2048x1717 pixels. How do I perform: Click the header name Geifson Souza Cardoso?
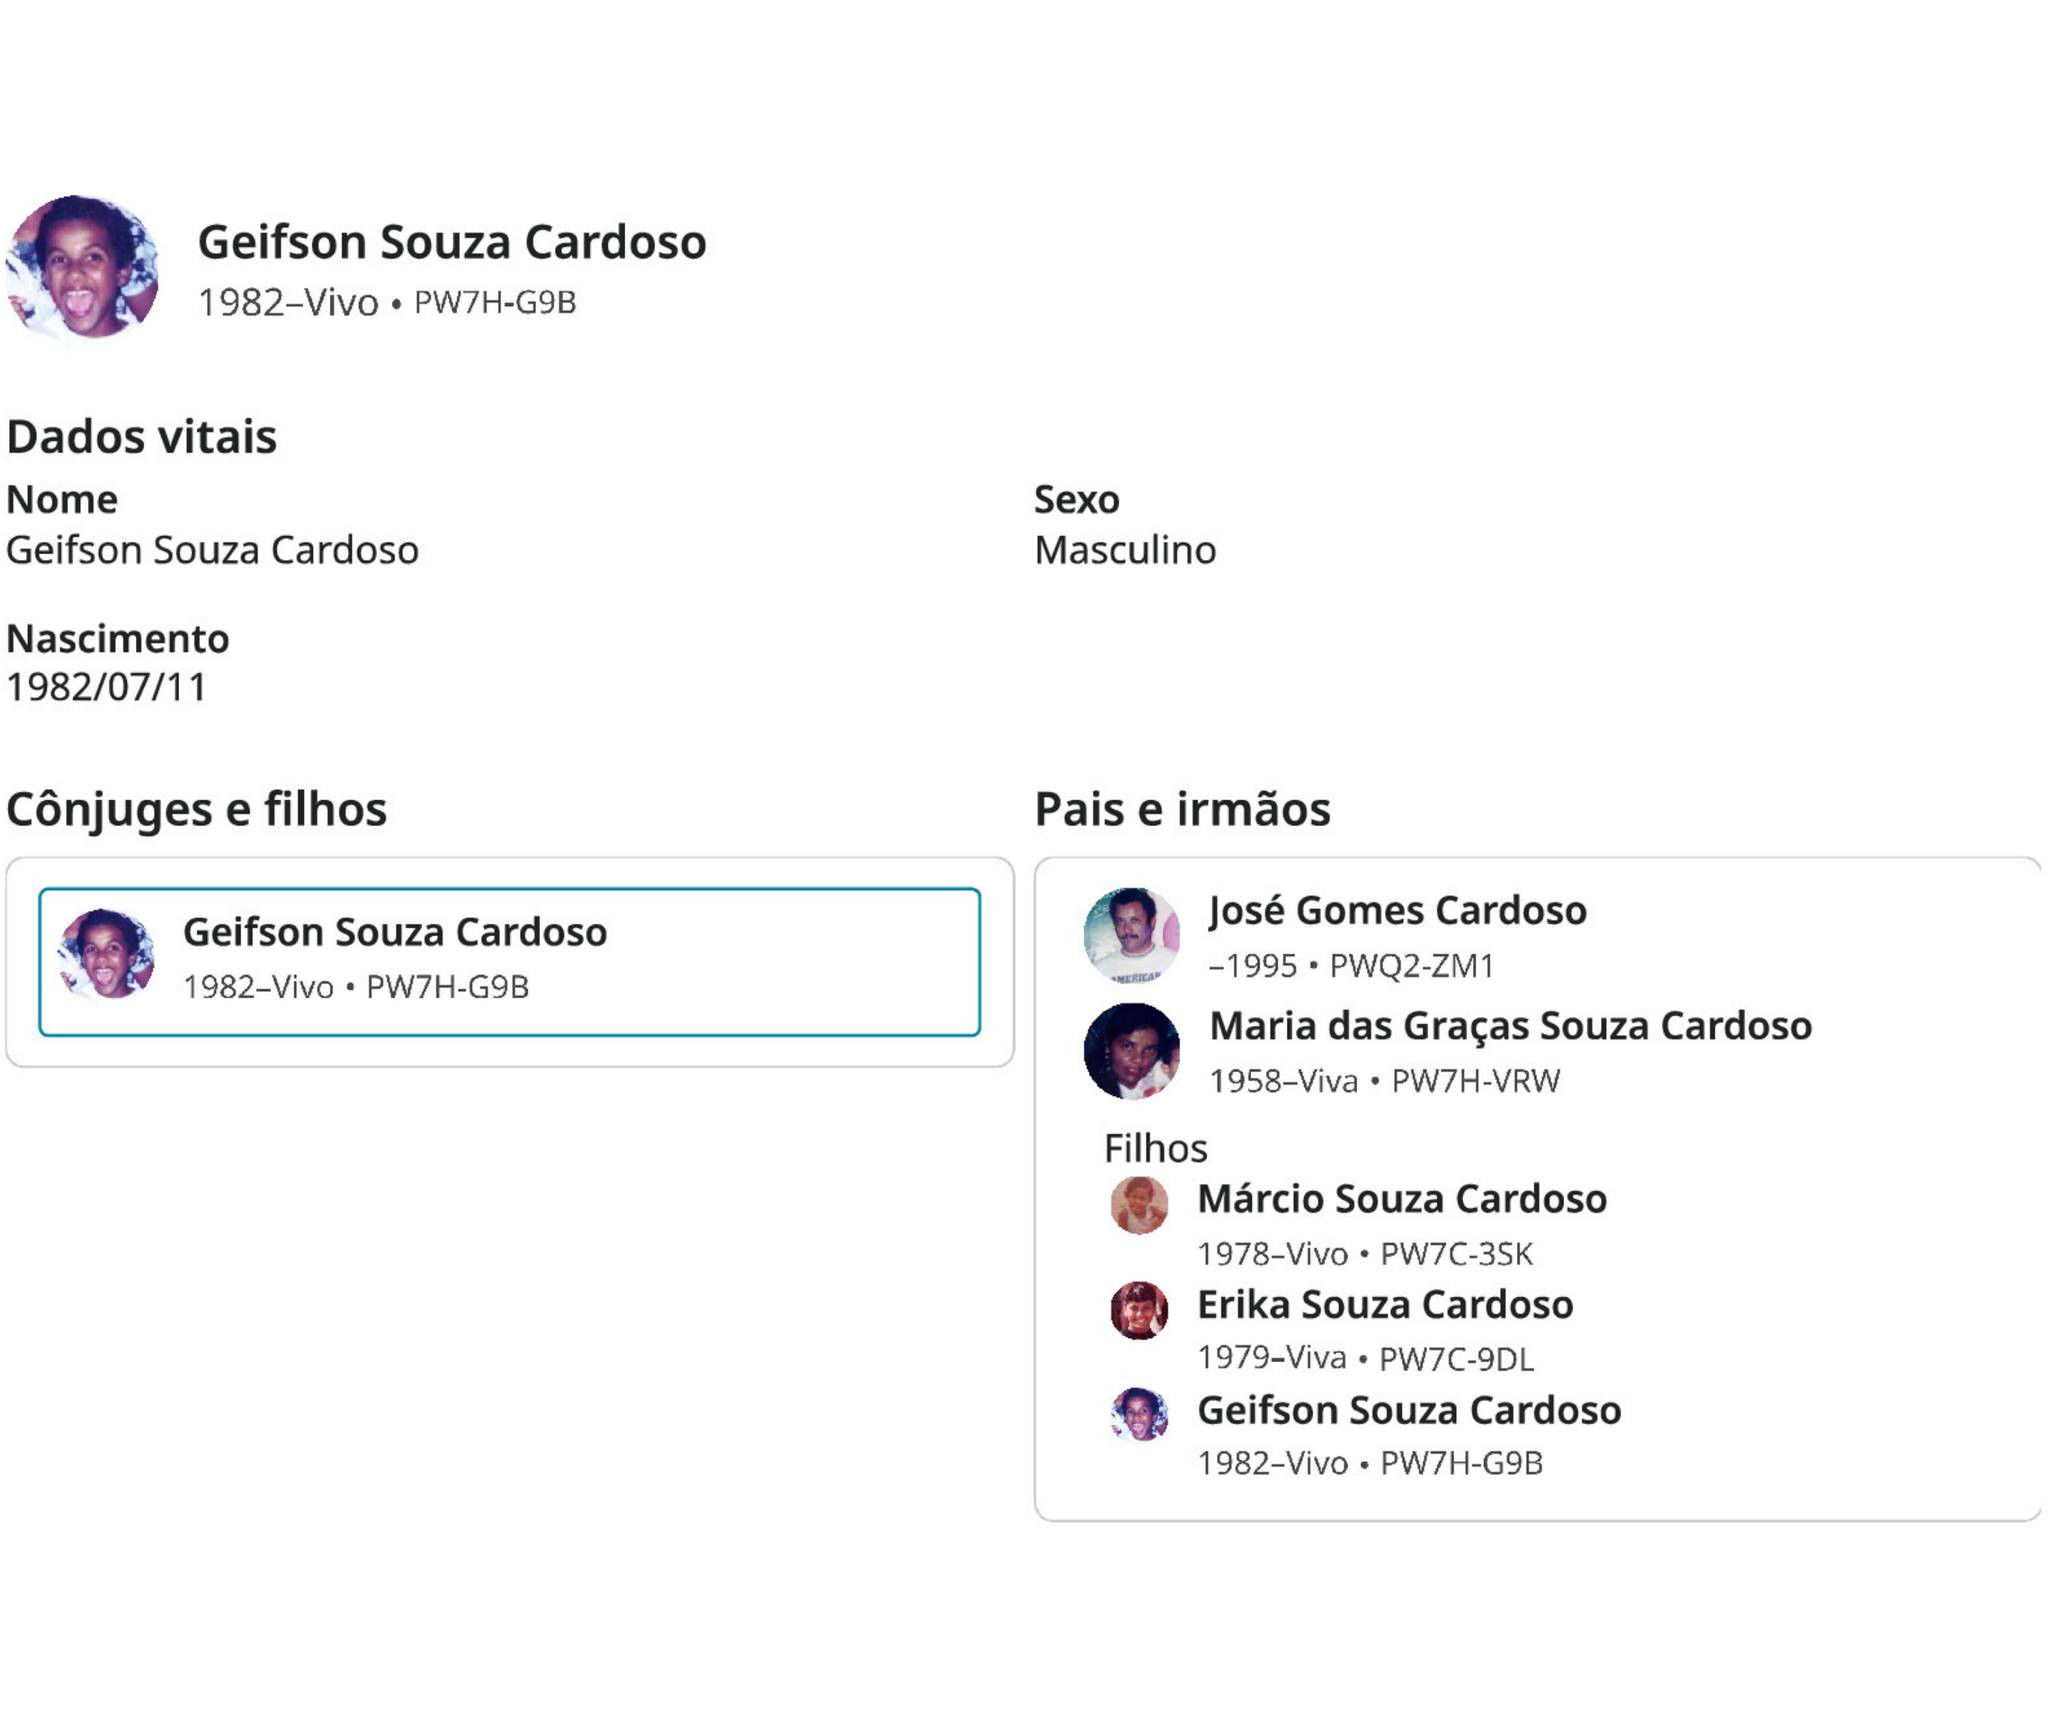451,242
